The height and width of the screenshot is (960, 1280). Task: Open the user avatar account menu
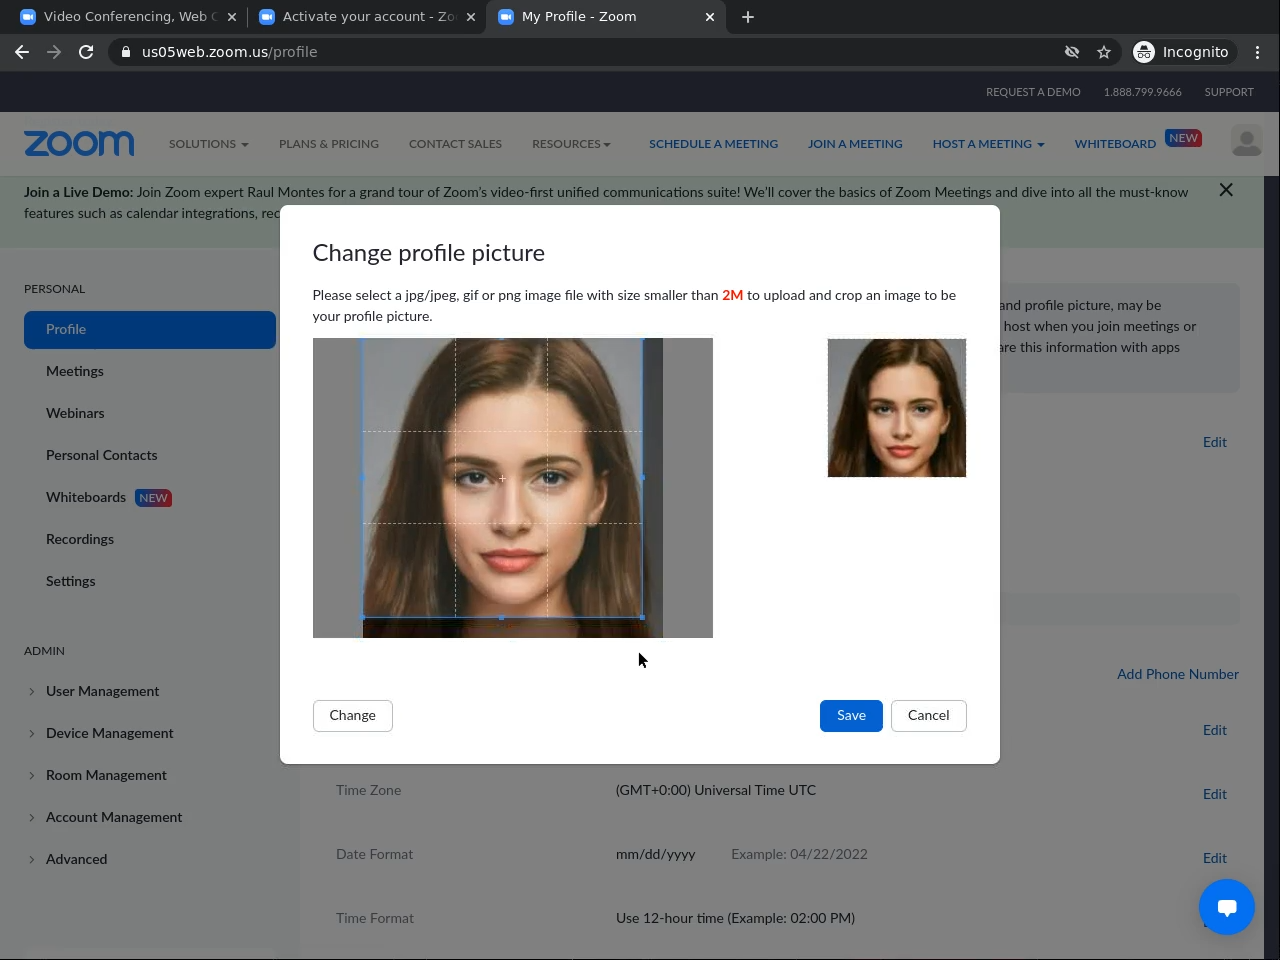point(1246,142)
